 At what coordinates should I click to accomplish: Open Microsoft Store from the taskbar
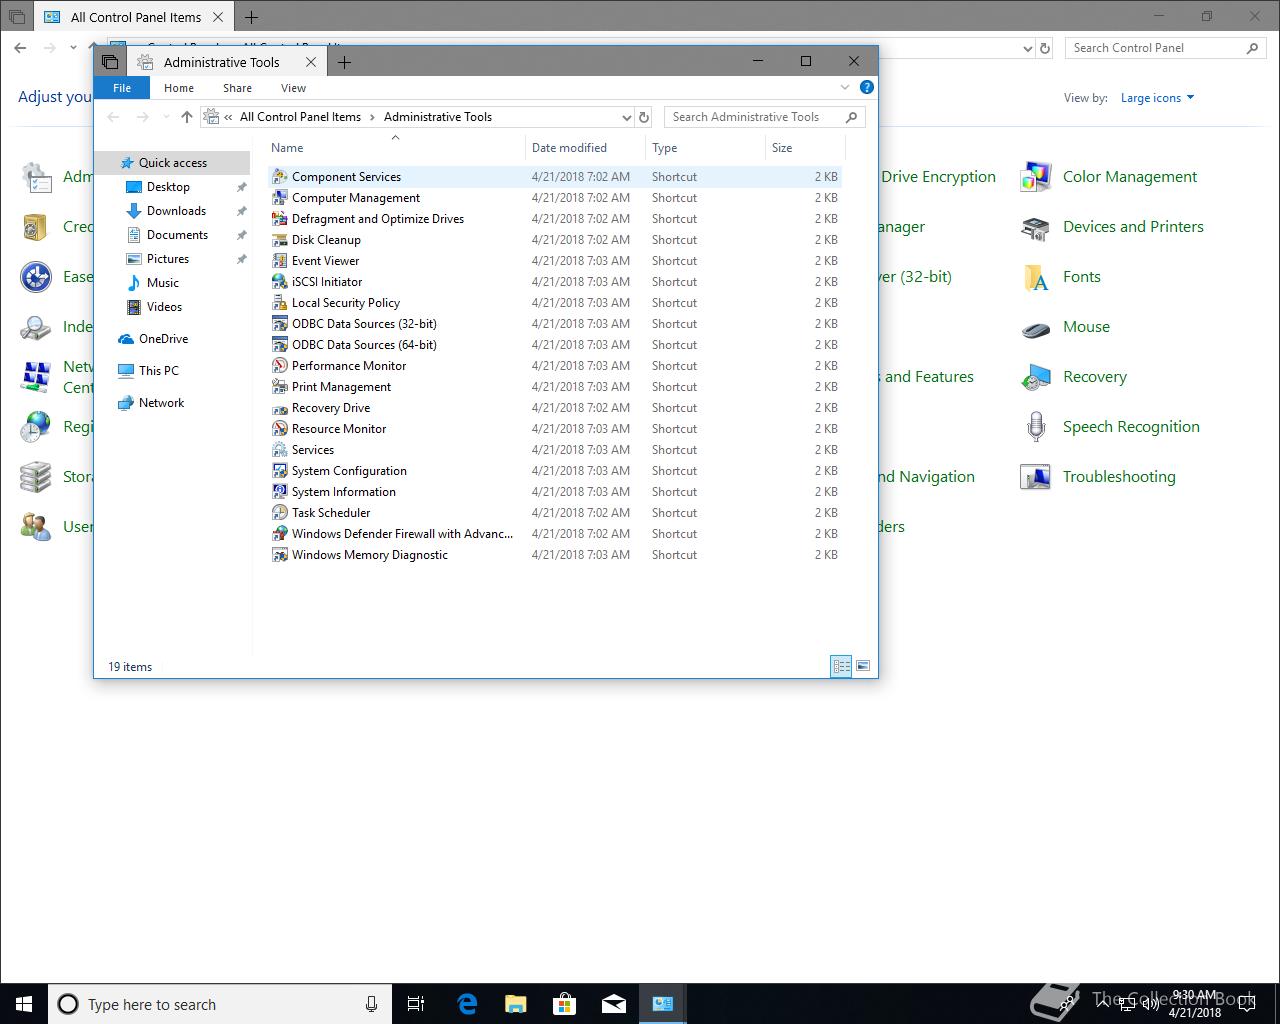[565, 1004]
